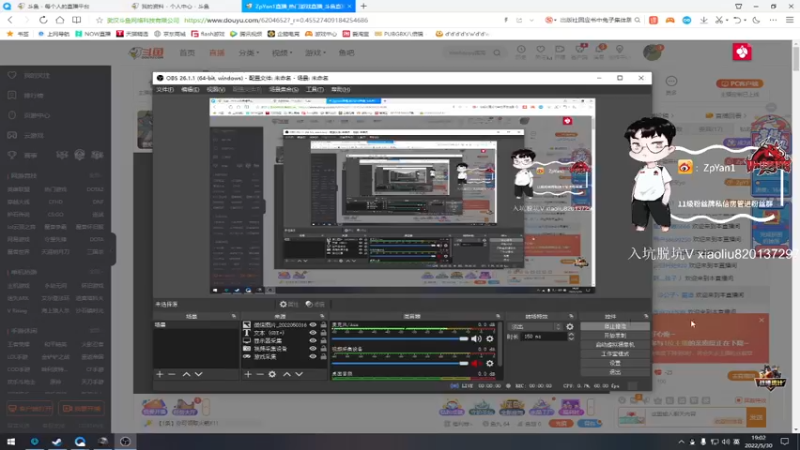Click the Start Recording button in Controls
The width and height of the screenshot is (800, 450).
pos(615,336)
